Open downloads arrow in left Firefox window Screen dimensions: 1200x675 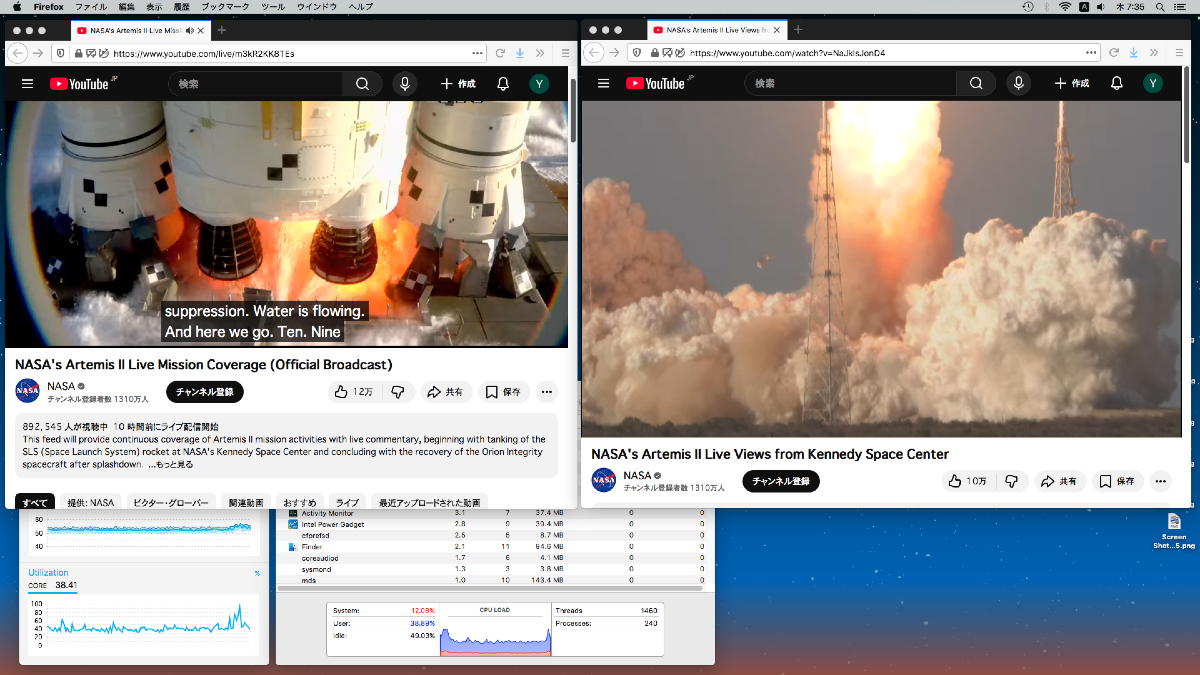point(521,53)
